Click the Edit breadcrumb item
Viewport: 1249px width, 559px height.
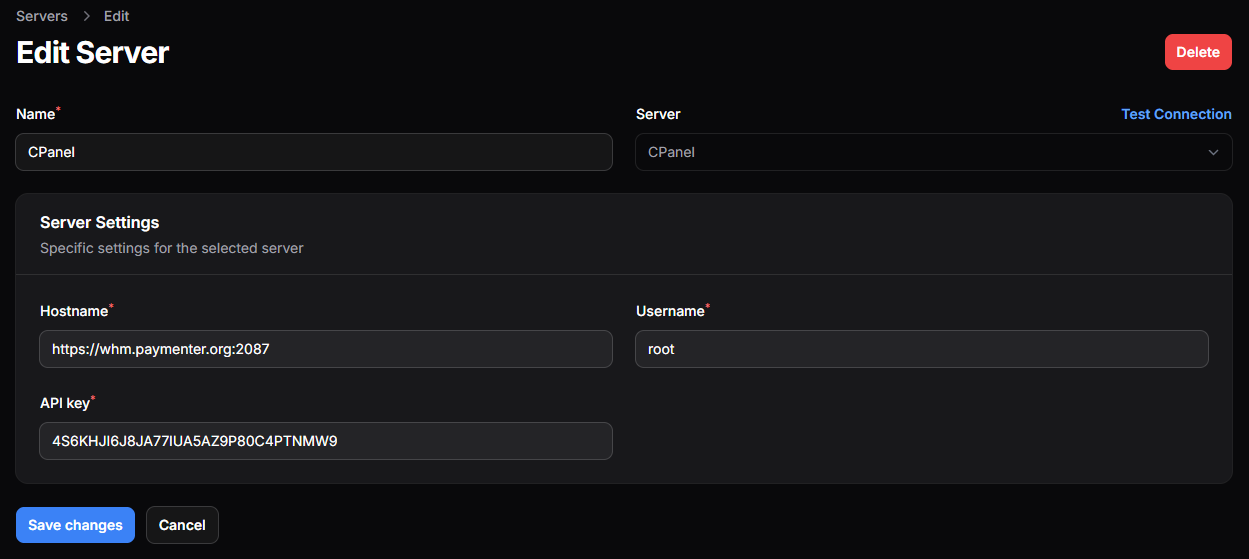[116, 16]
